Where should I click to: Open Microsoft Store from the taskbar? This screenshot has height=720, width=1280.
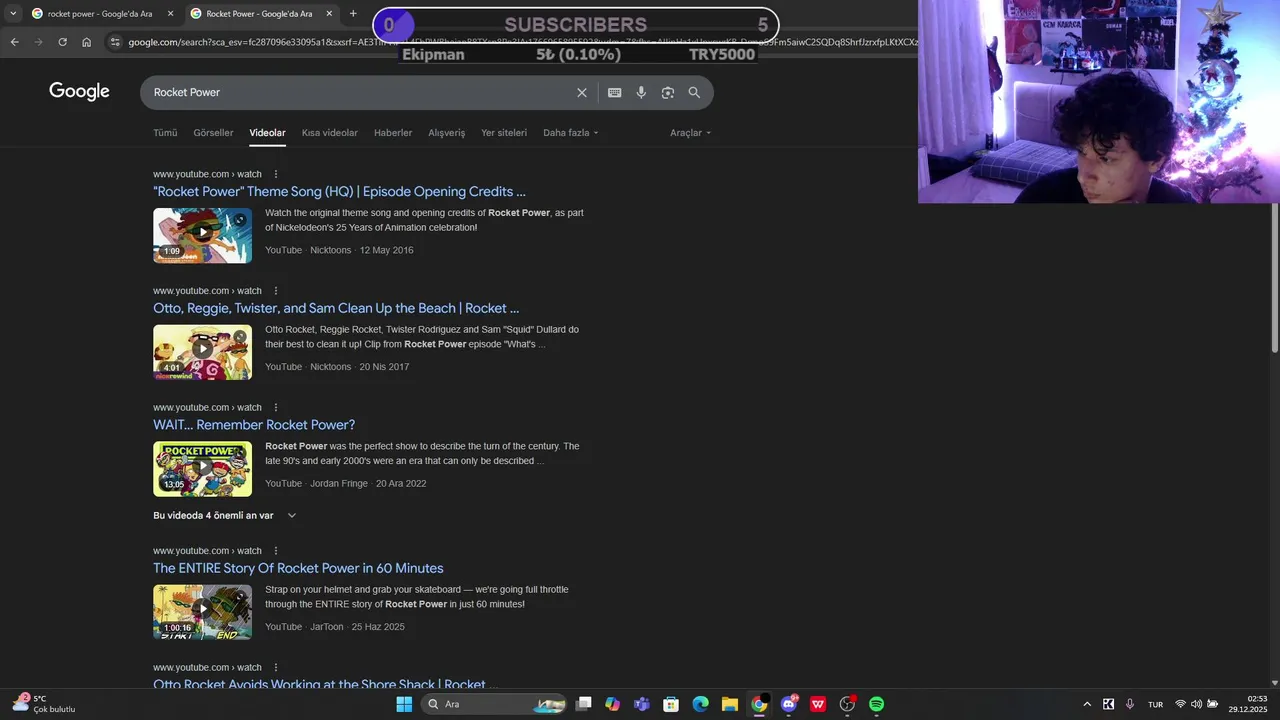(671, 704)
